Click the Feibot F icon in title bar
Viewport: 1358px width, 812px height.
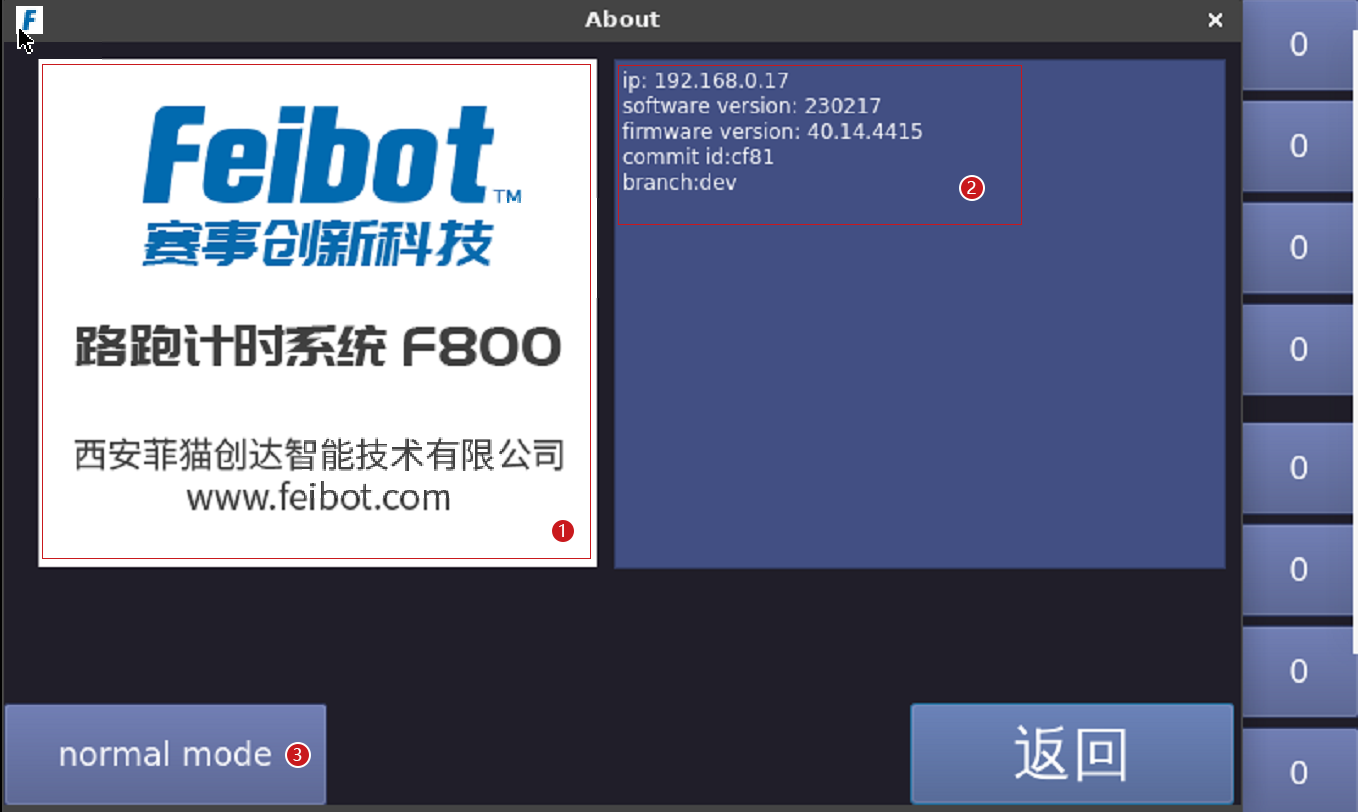pos(30,19)
